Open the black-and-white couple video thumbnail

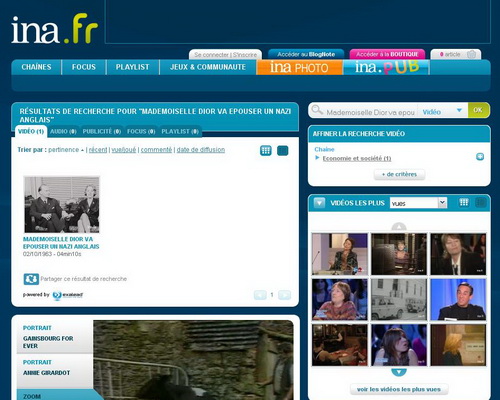pyautogui.click(x=62, y=204)
